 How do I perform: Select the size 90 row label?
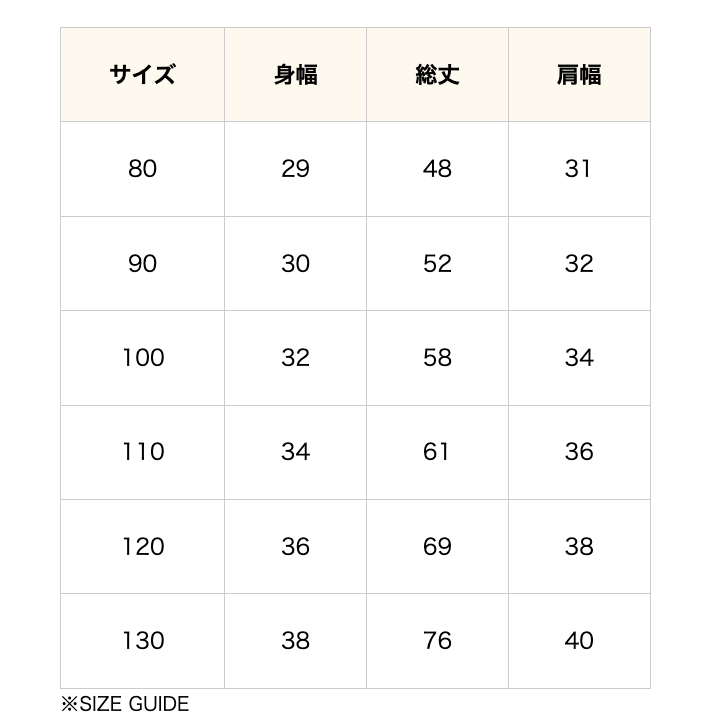(142, 263)
